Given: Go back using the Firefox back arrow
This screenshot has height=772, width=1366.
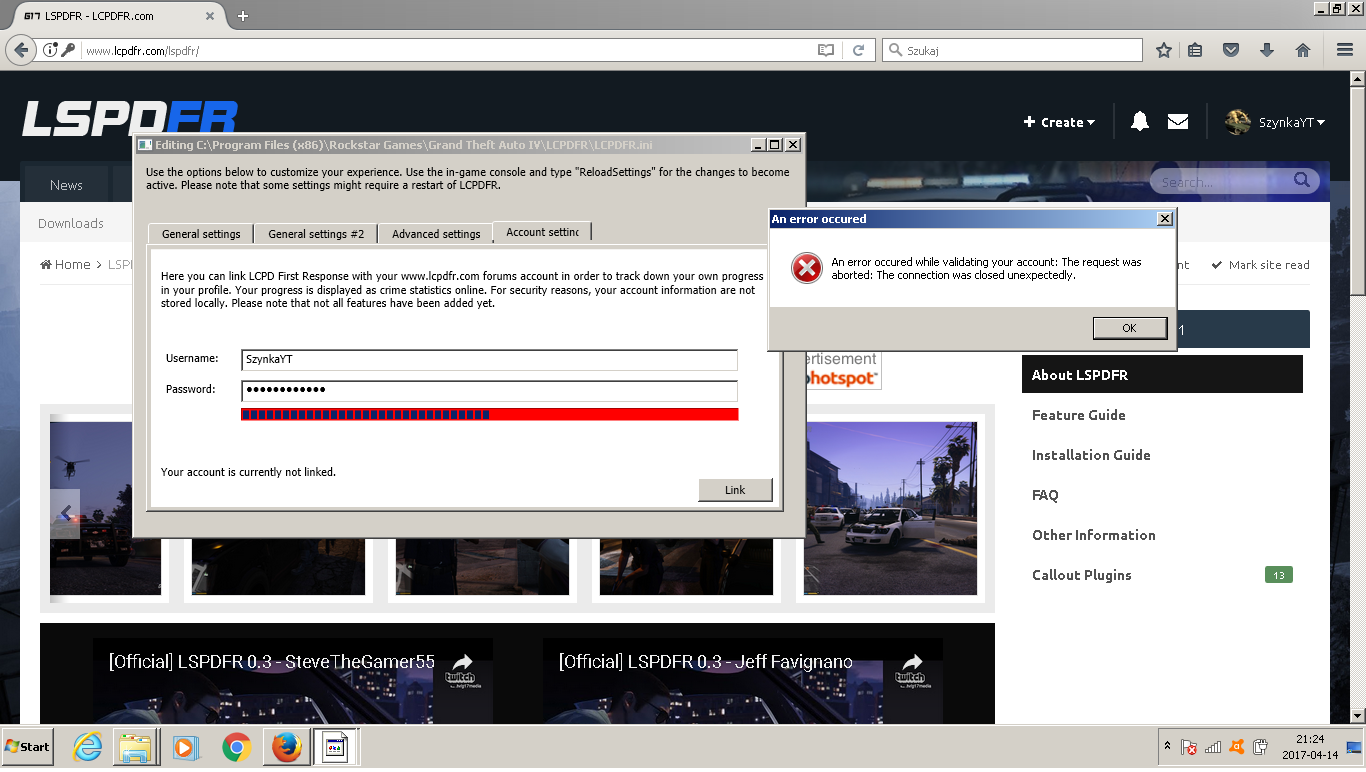Looking at the screenshot, I should (x=22, y=50).
